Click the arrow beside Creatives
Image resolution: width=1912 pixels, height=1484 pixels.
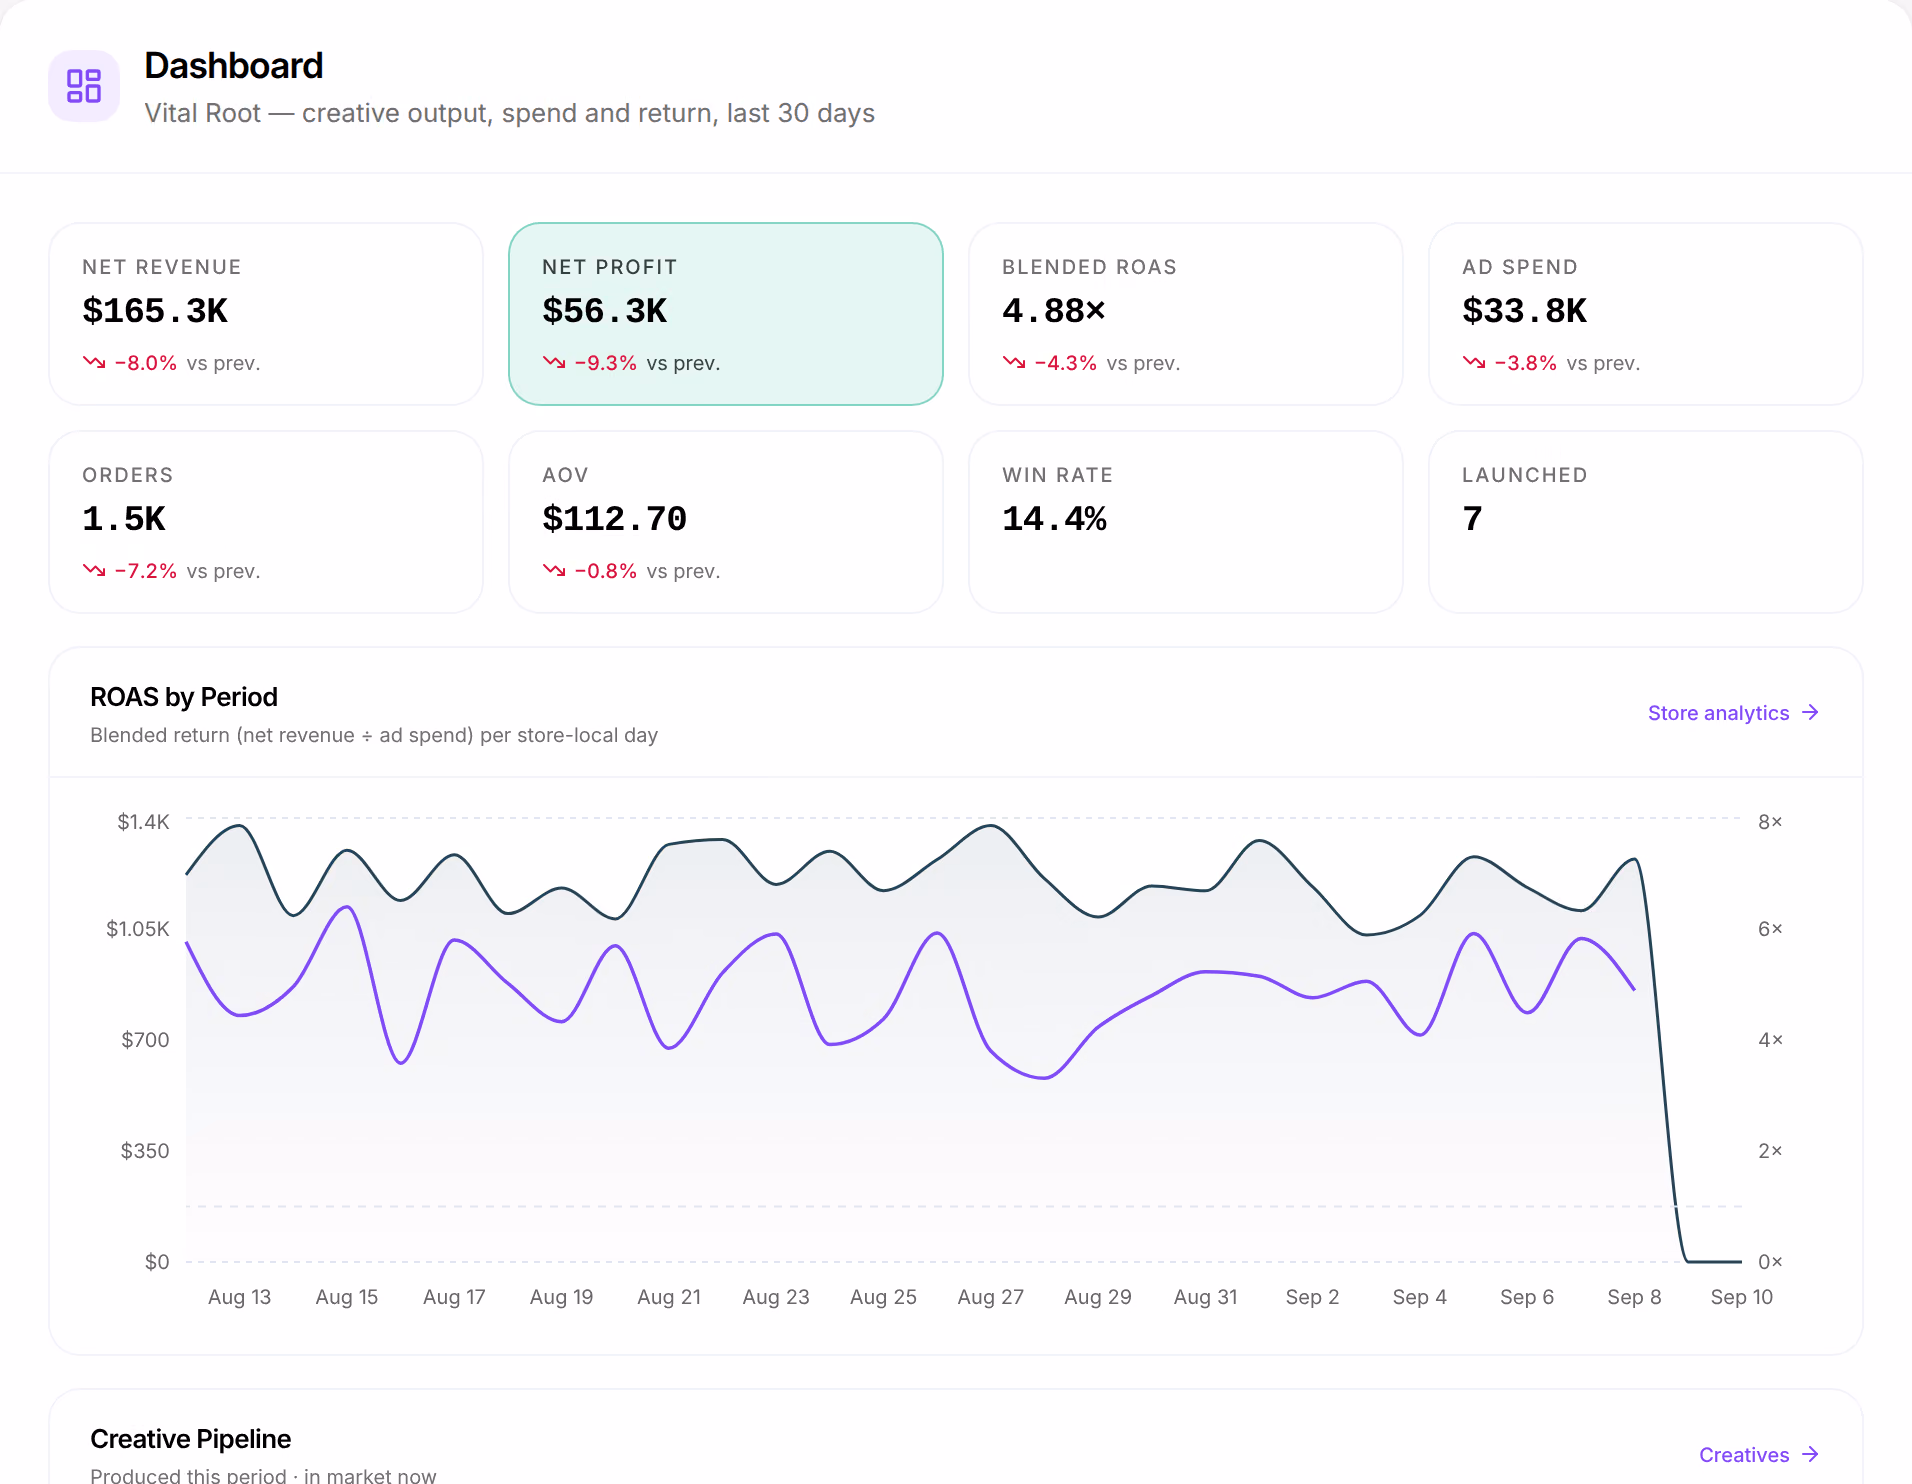coord(1810,1455)
